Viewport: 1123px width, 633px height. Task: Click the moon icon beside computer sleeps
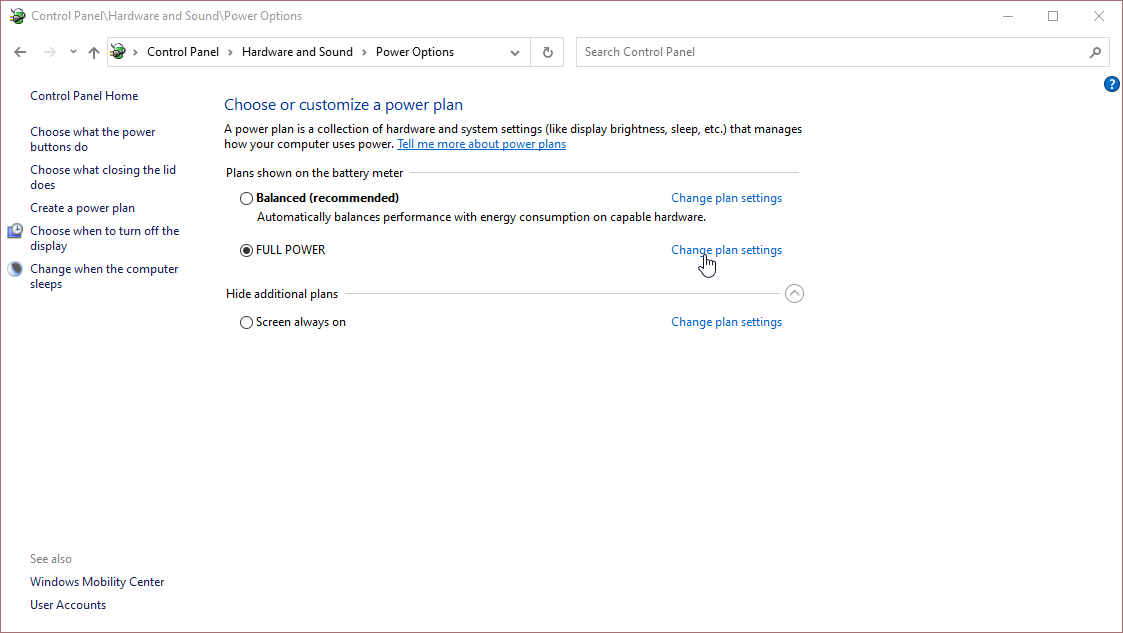[15, 270]
